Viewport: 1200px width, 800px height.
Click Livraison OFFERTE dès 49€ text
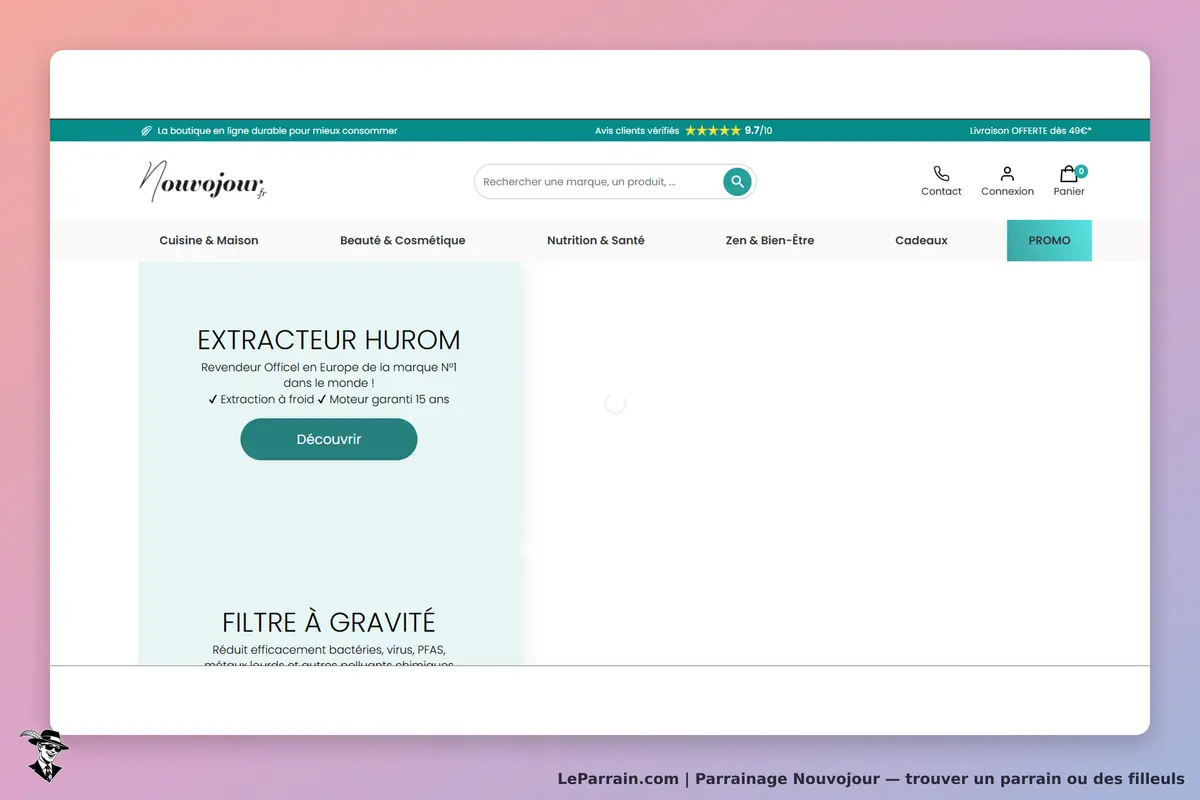pos(1031,131)
